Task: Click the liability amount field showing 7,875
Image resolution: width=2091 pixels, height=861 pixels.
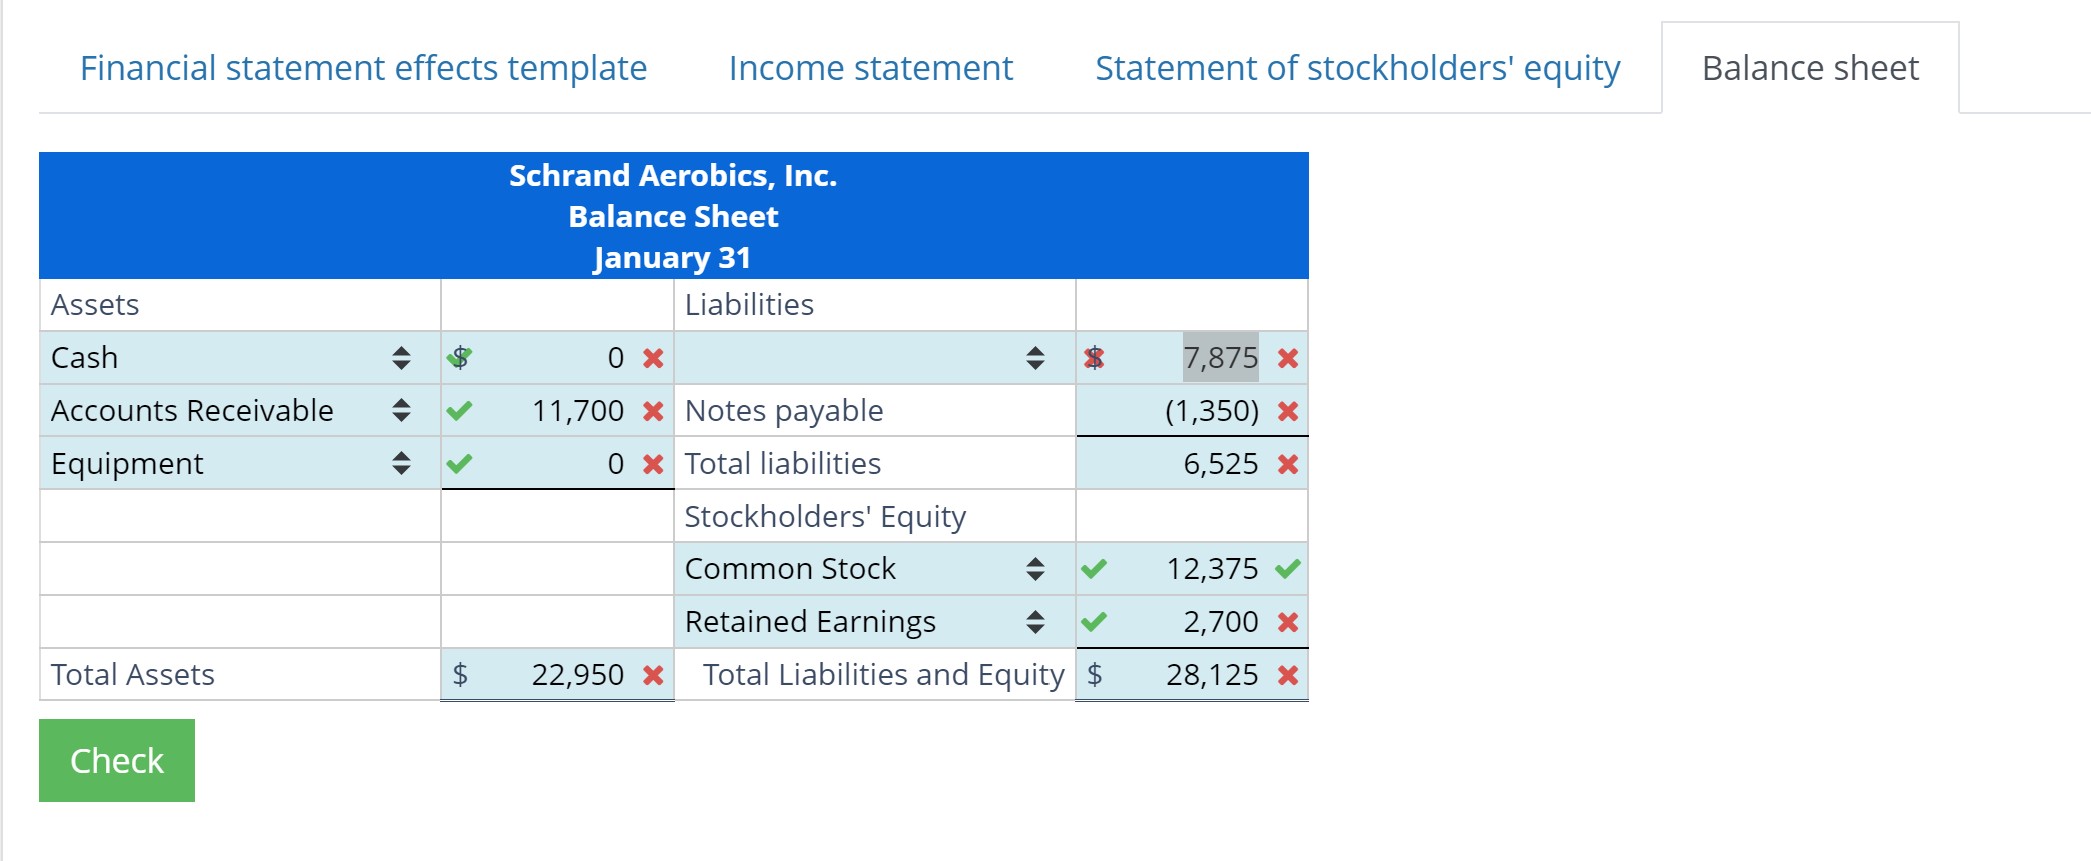Action: tap(1219, 358)
